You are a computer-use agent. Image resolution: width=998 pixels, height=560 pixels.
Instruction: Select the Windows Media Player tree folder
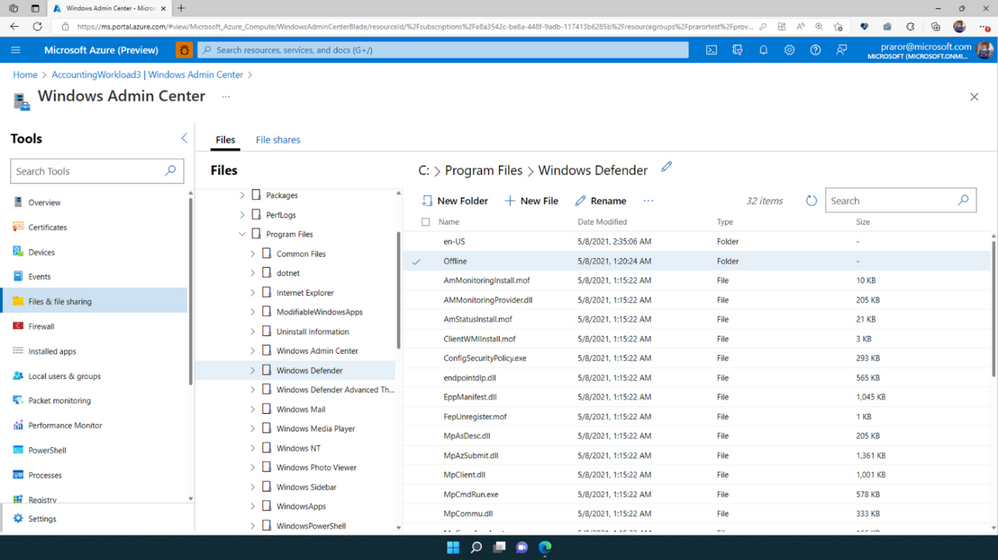point(316,429)
